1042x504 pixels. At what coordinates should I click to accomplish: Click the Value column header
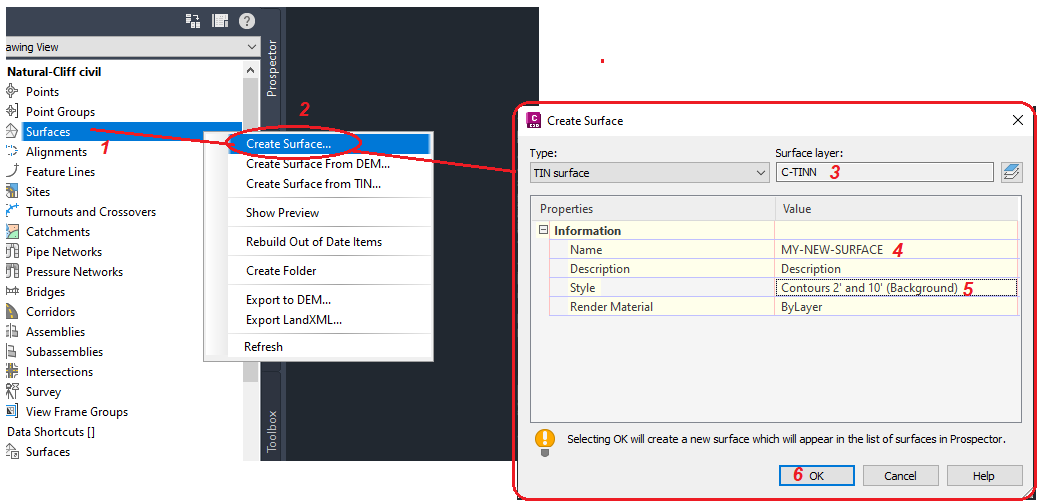pyautogui.click(x=896, y=209)
